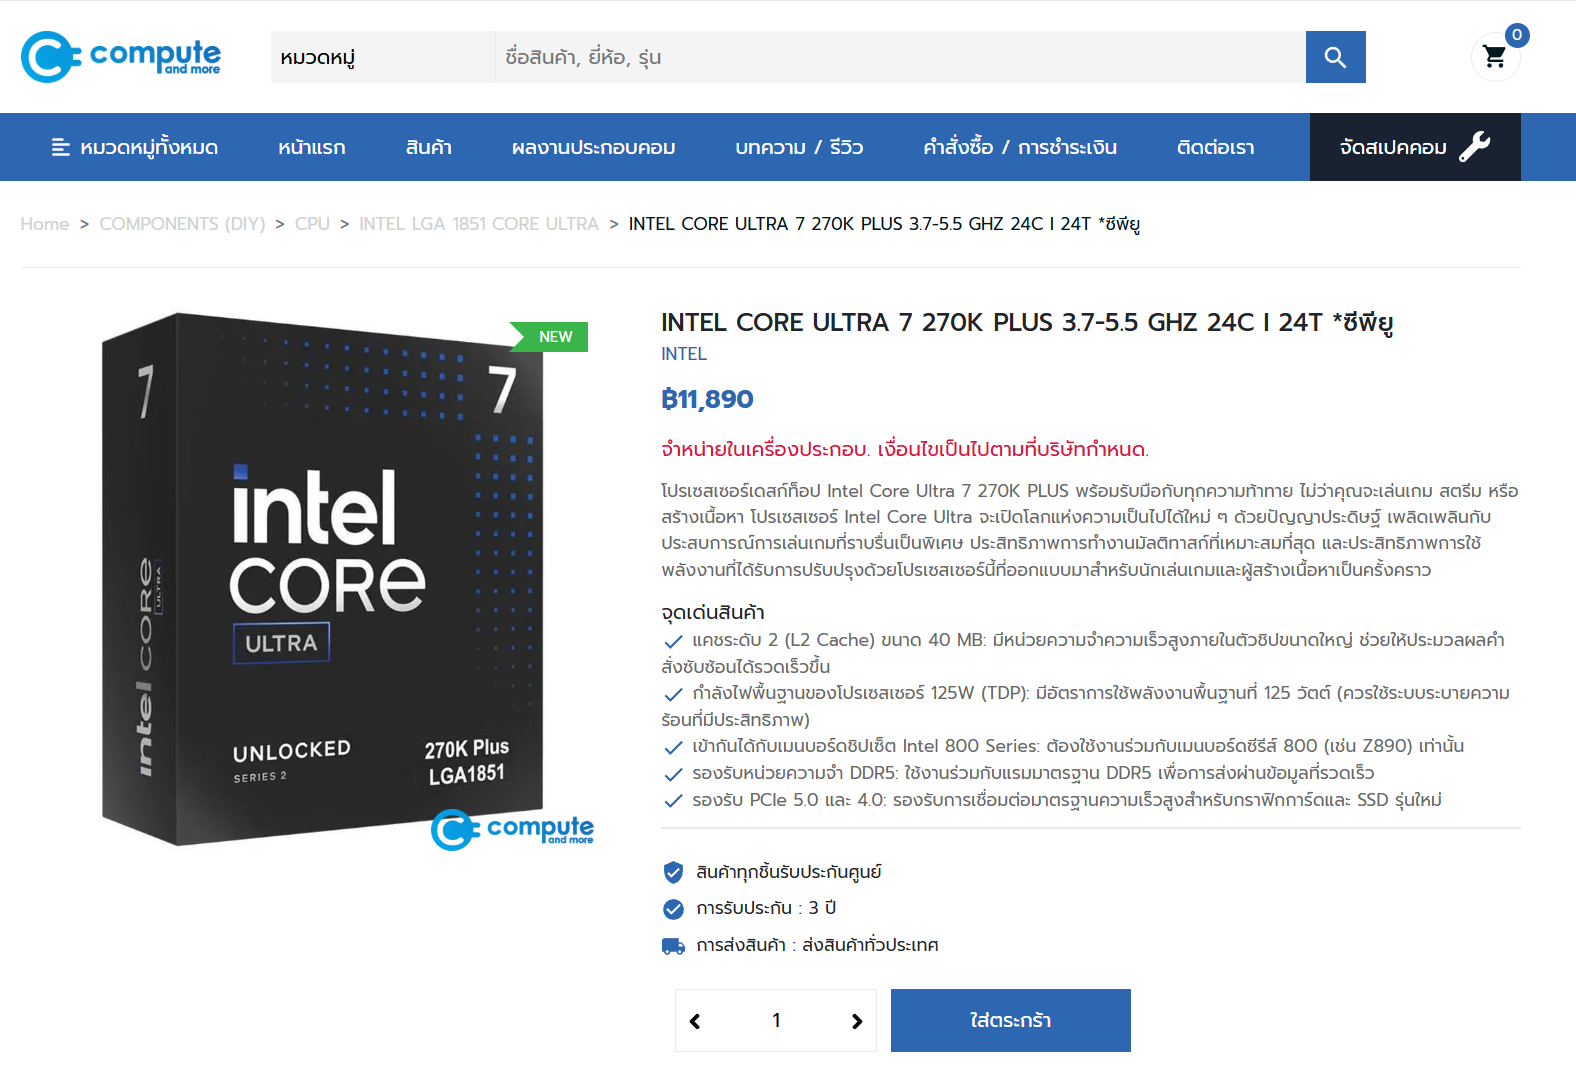The image size is (1576, 1066).
Task: Decrease quantity with left arrow
Action: coord(695,1021)
